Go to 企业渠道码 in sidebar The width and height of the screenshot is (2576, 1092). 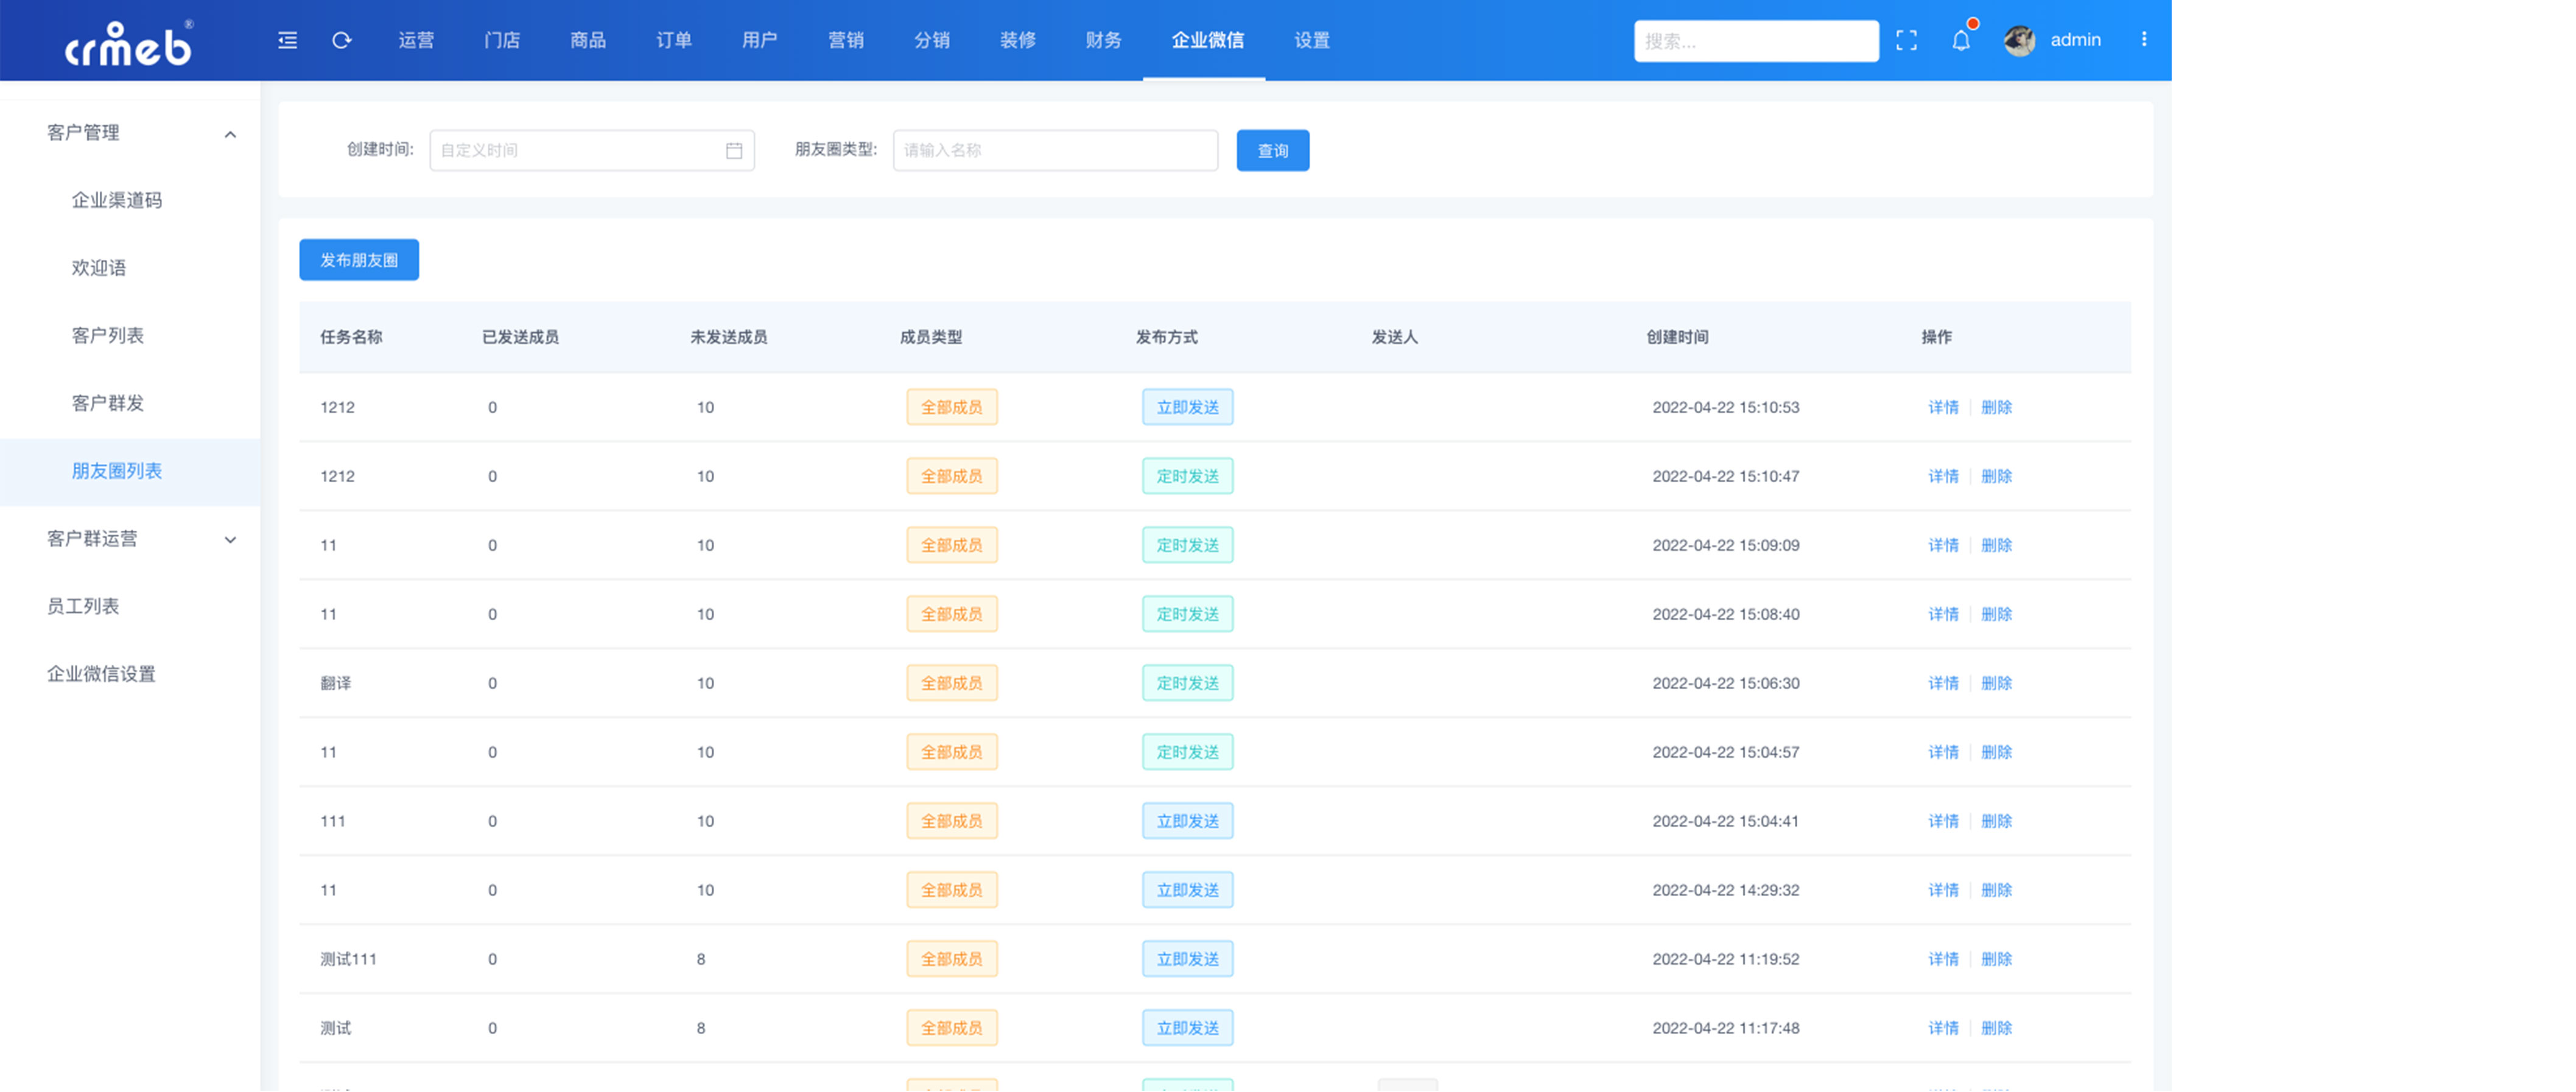click(117, 200)
